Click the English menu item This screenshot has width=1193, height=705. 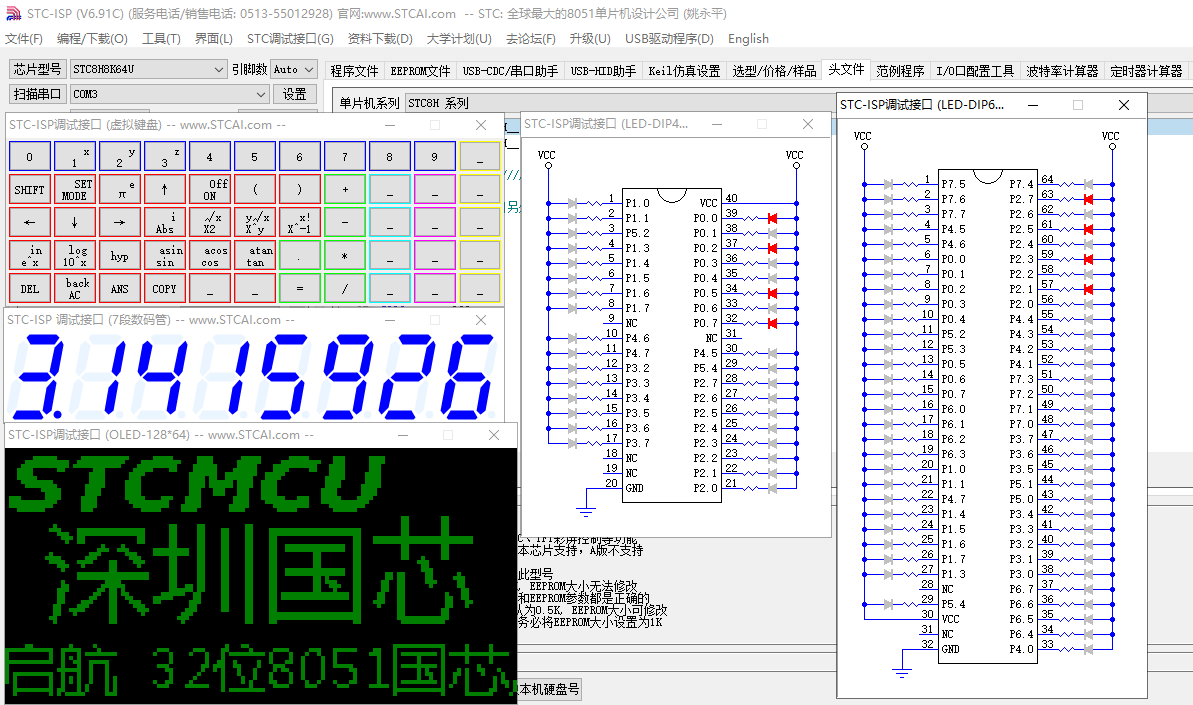[x=748, y=39]
